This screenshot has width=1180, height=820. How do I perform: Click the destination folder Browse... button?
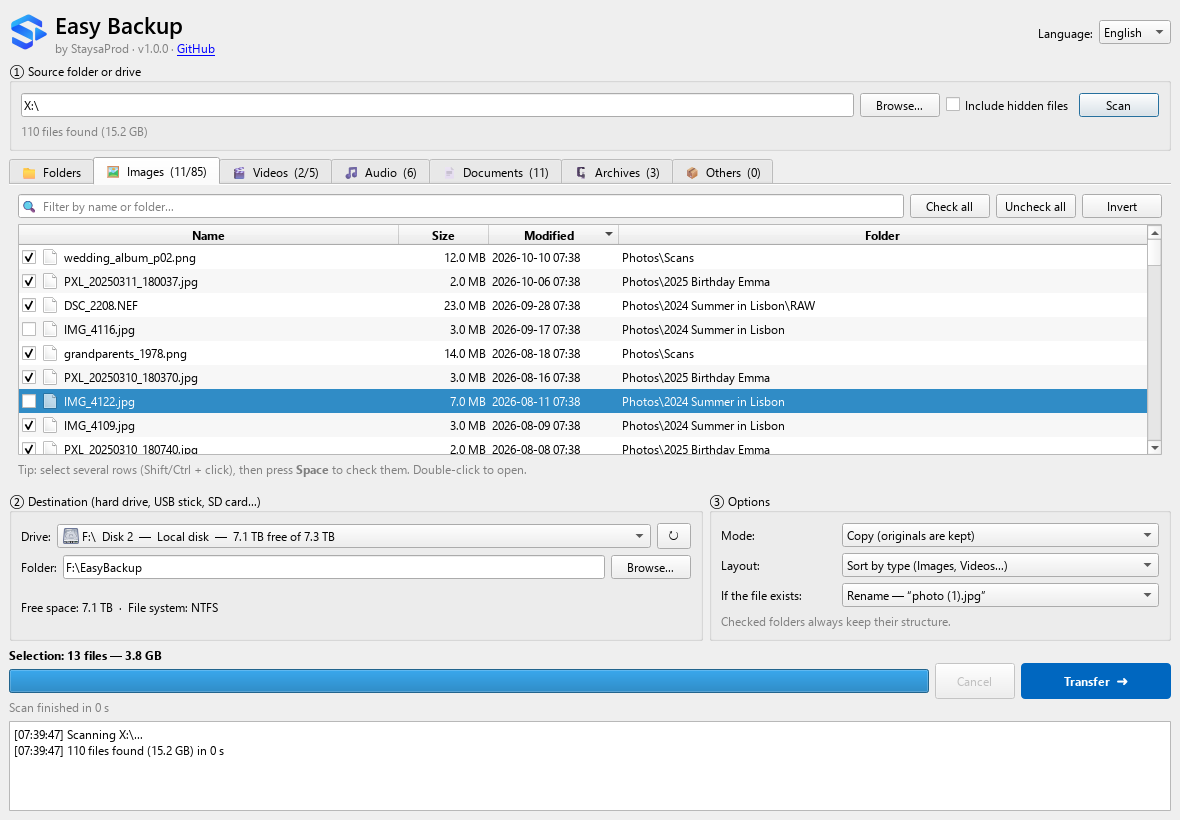[650, 567]
